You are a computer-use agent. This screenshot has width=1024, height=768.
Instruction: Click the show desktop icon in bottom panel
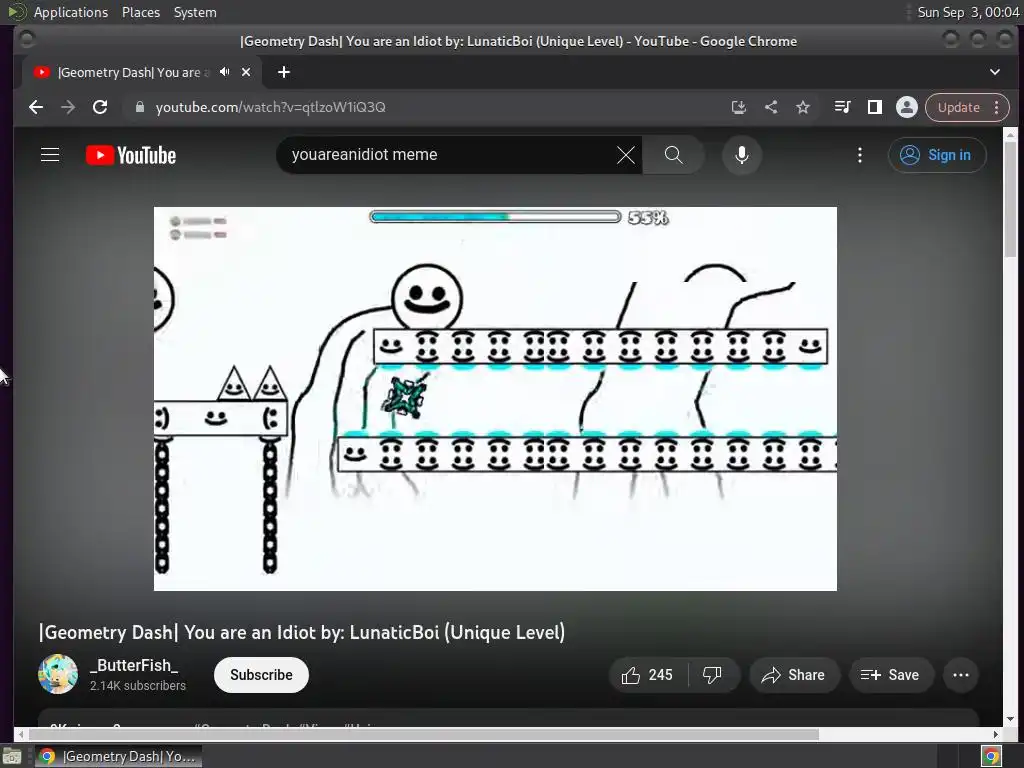click(x=12, y=757)
